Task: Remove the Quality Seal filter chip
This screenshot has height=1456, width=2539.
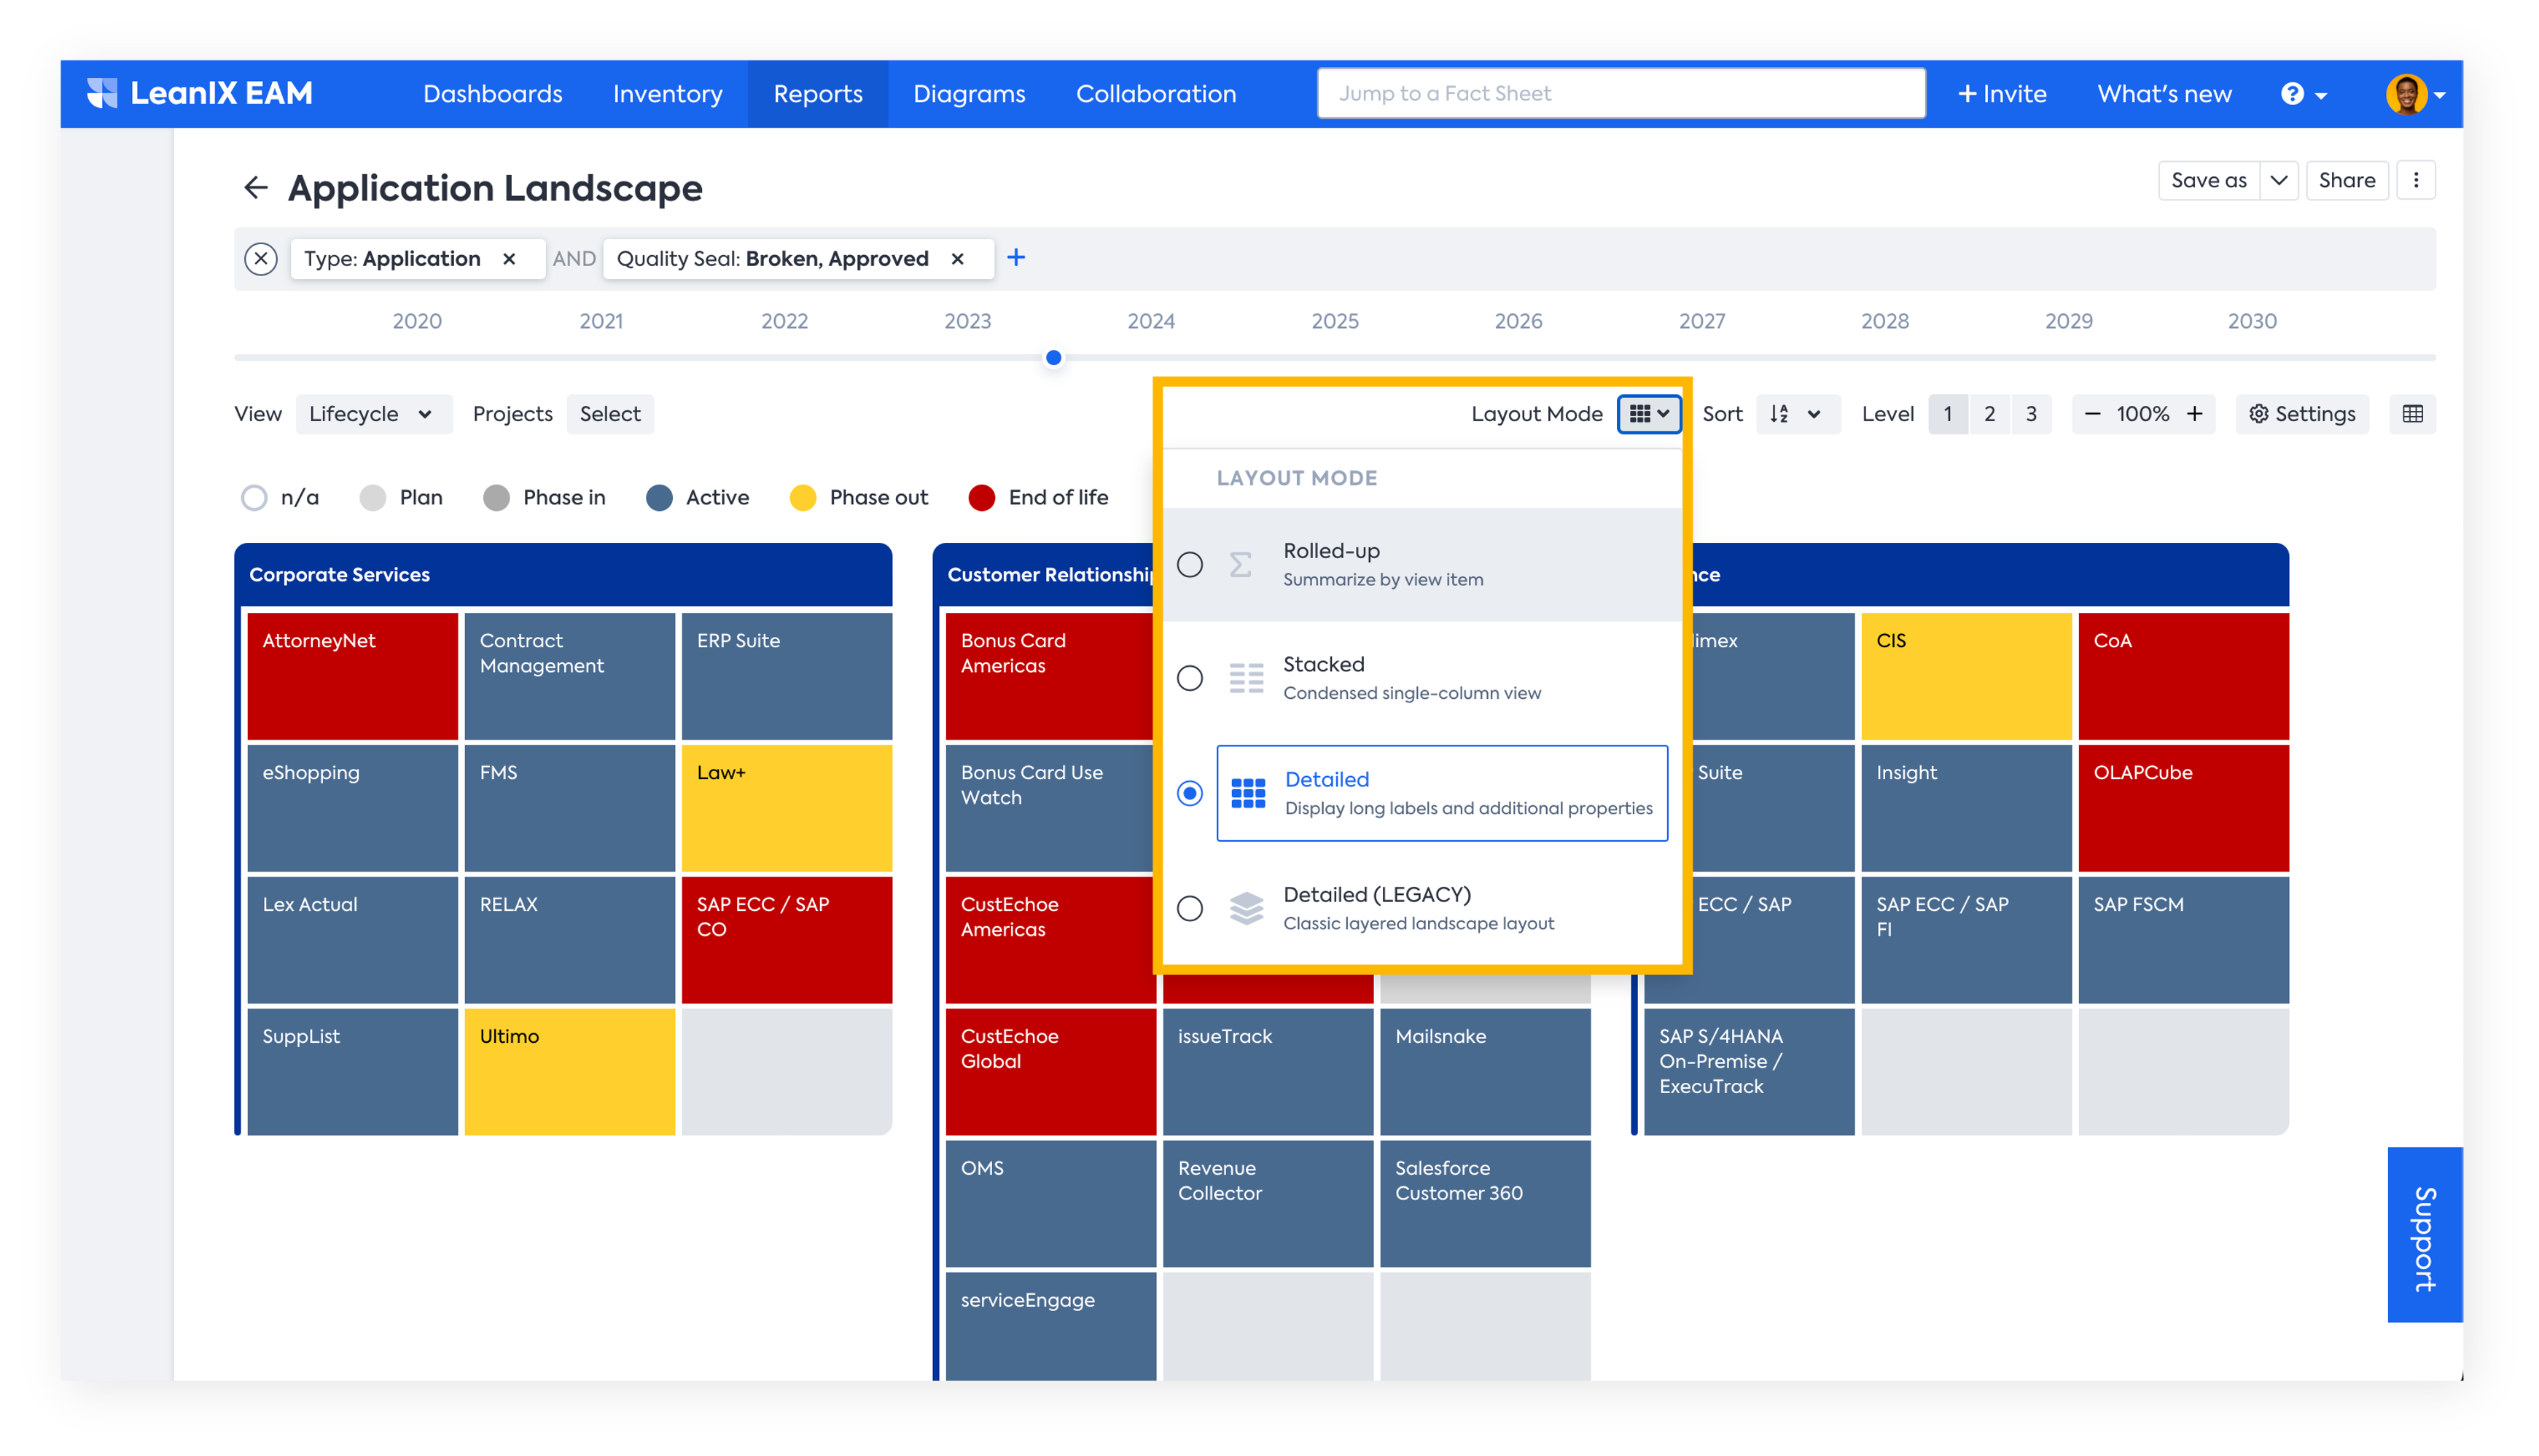Action: 957,259
